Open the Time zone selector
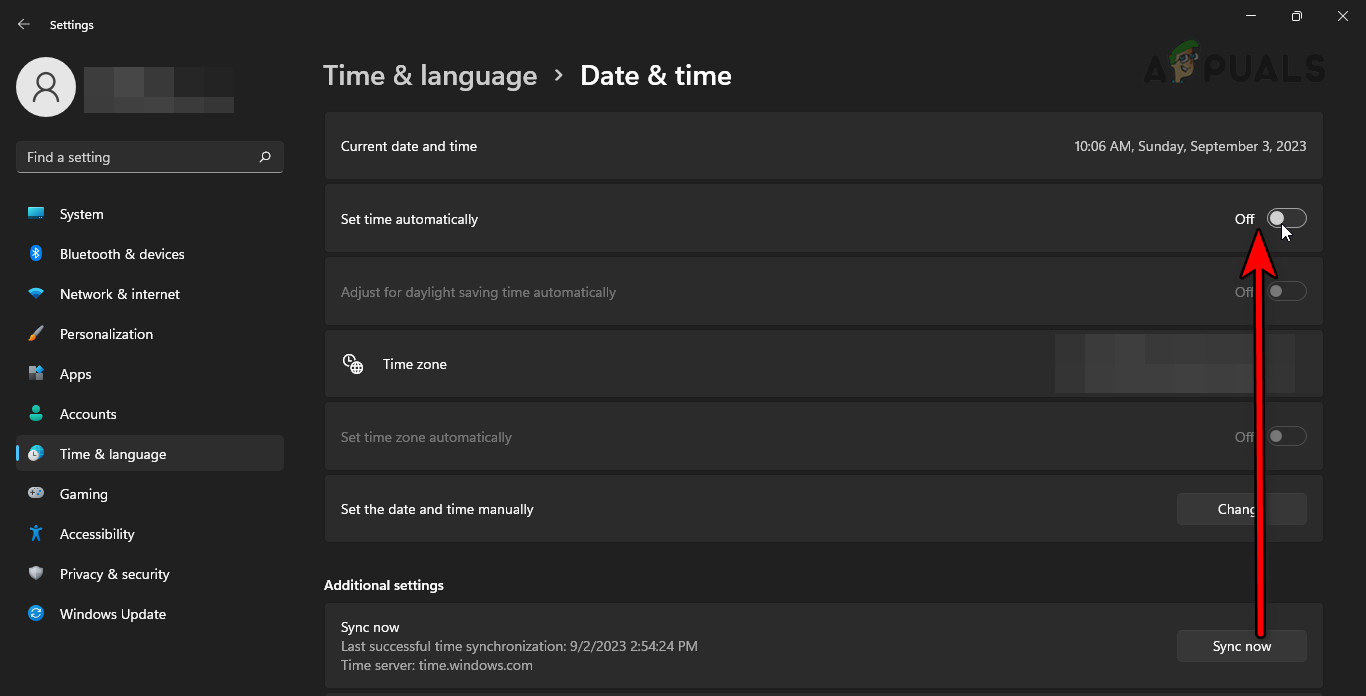Image resolution: width=1366 pixels, height=696 pixels. coord(1185,363)
